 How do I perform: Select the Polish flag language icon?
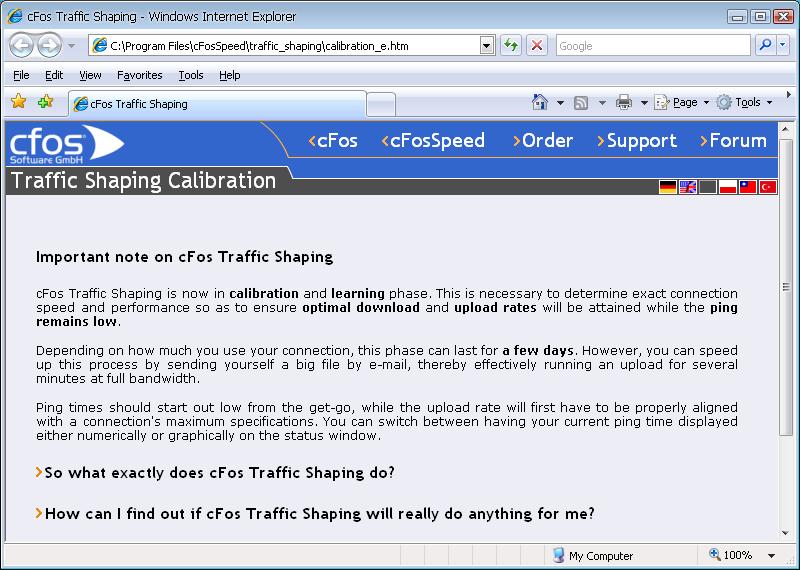coord(728,187)
